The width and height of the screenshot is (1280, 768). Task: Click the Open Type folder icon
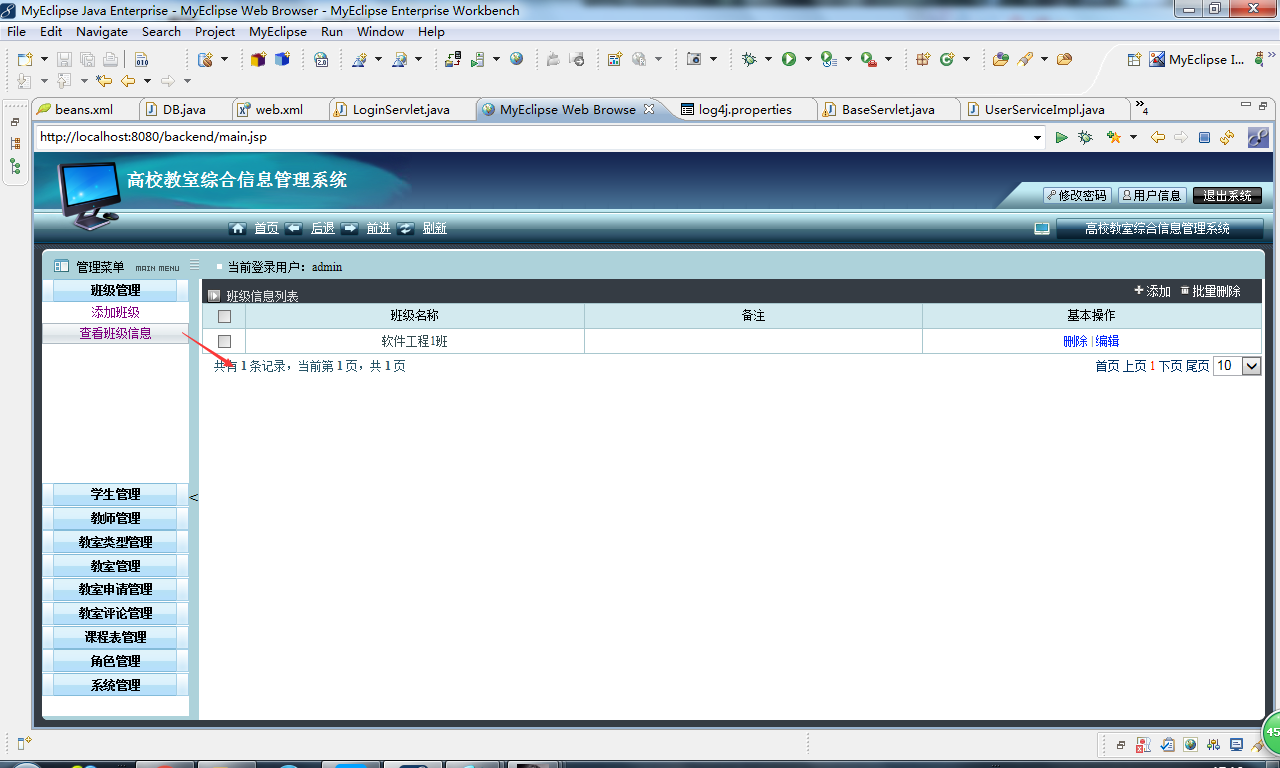point(1000,60)
